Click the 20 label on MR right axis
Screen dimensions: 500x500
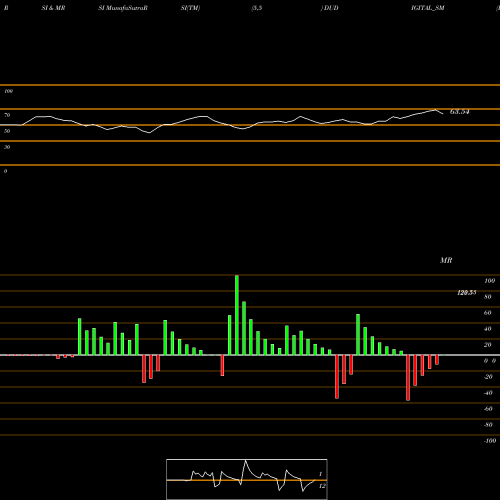point(488,345)
